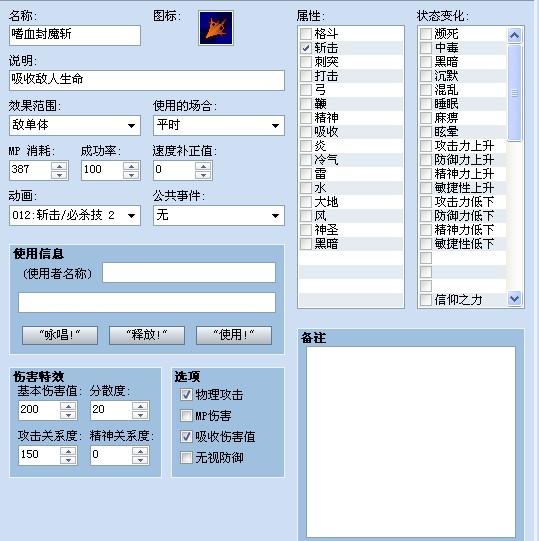Increase 分散度 with up arrow
539x541 pixels.
point(140,406)
